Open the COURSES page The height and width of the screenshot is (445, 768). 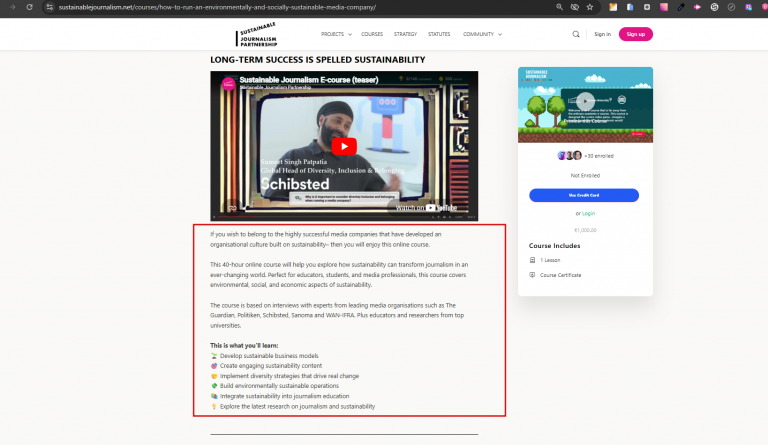[x=372, y=34]
